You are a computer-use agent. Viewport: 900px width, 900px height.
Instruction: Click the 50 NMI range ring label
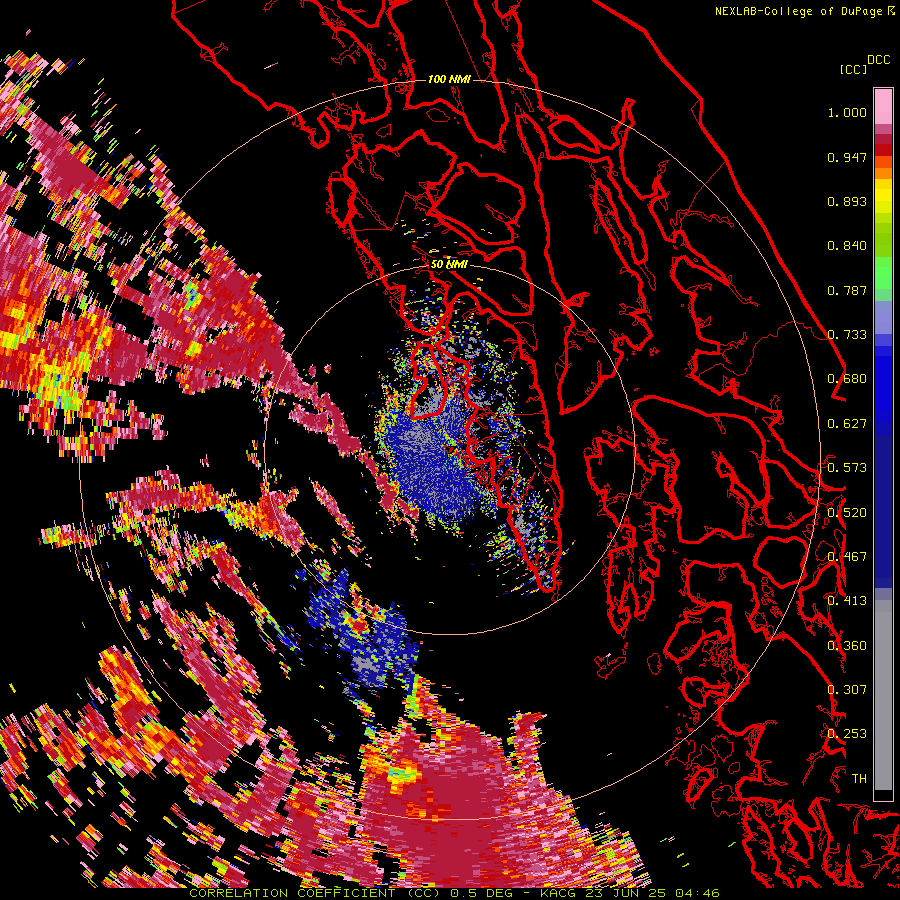pos(448,264)
